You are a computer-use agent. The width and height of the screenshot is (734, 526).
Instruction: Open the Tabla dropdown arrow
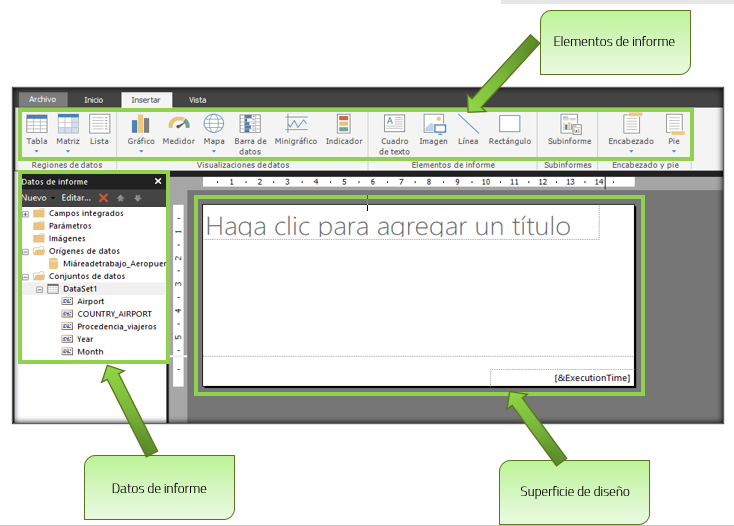(x=37, y=151)
